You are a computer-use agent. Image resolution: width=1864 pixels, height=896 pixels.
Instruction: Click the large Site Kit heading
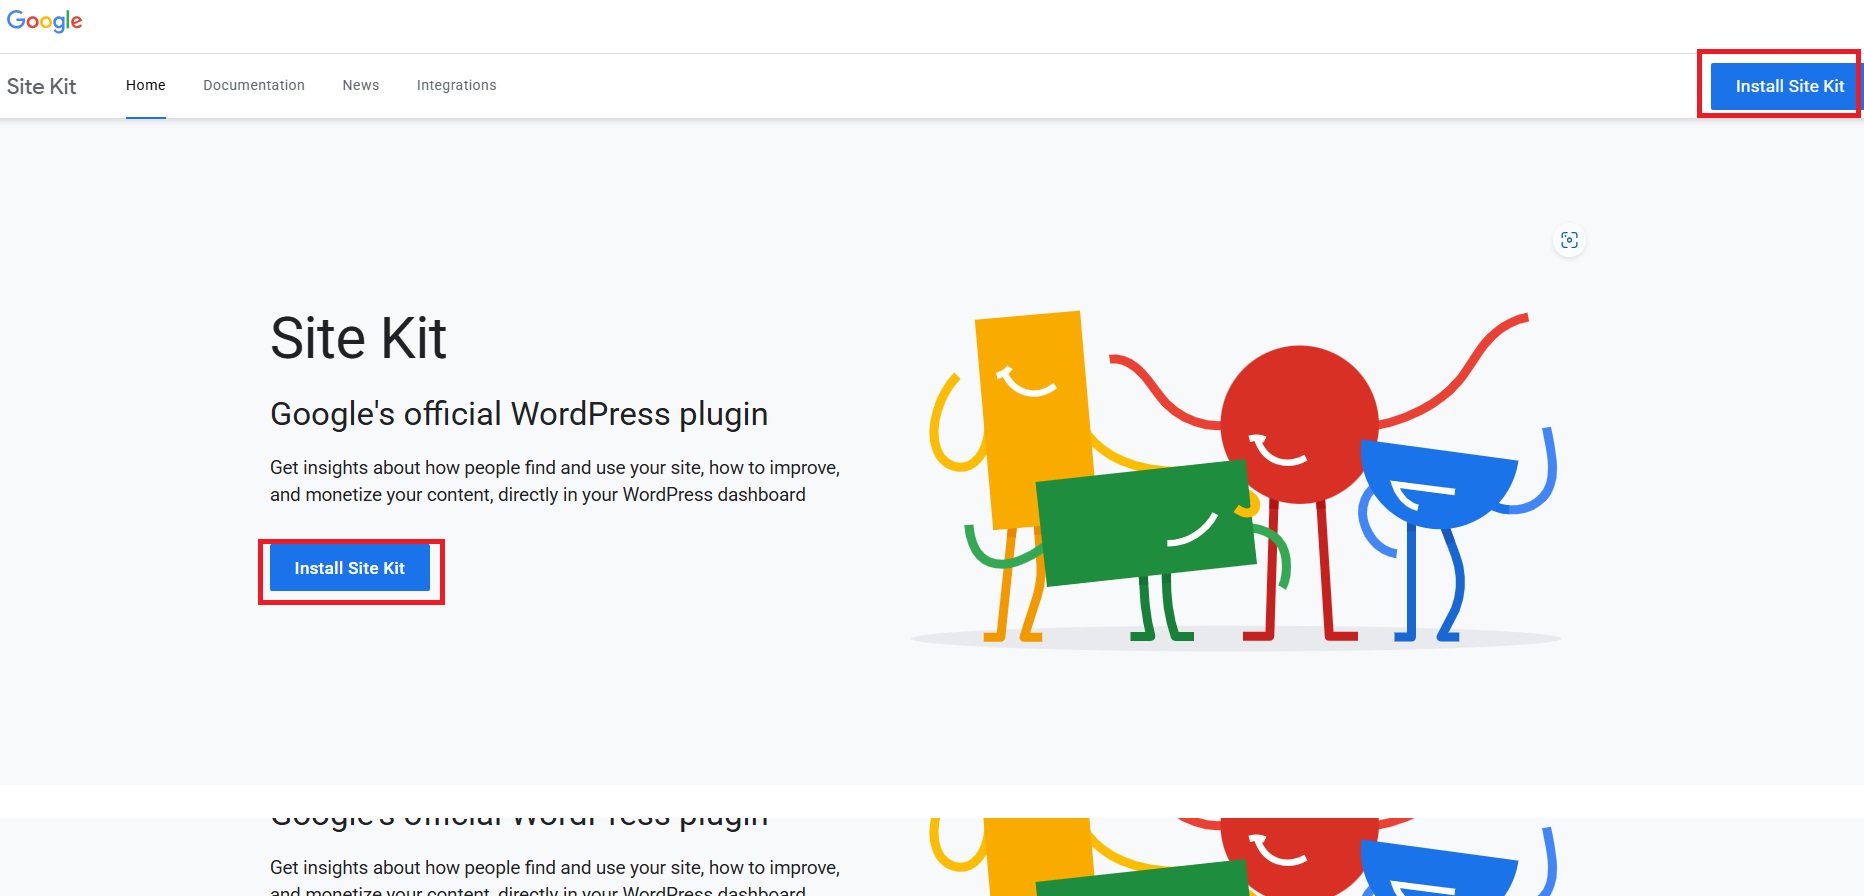click(358, 338)
